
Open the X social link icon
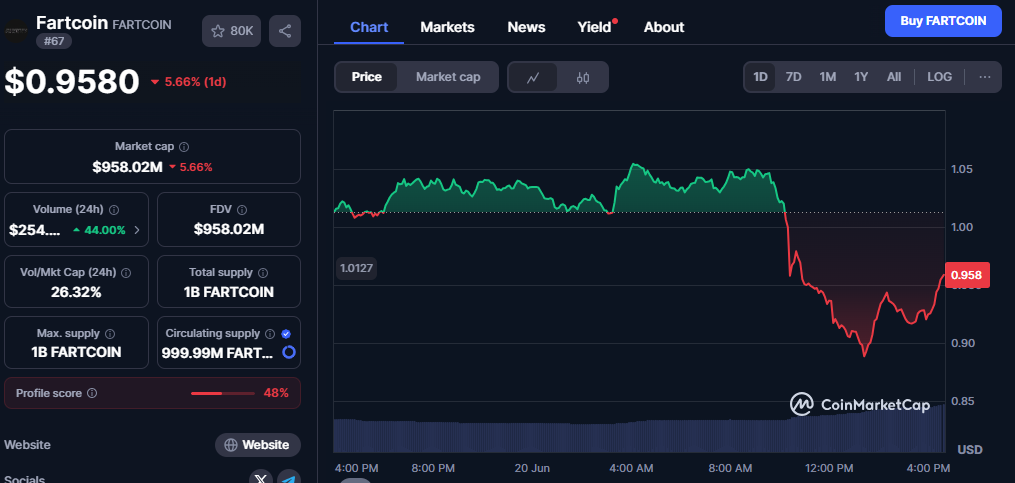(x=261, y=478)
